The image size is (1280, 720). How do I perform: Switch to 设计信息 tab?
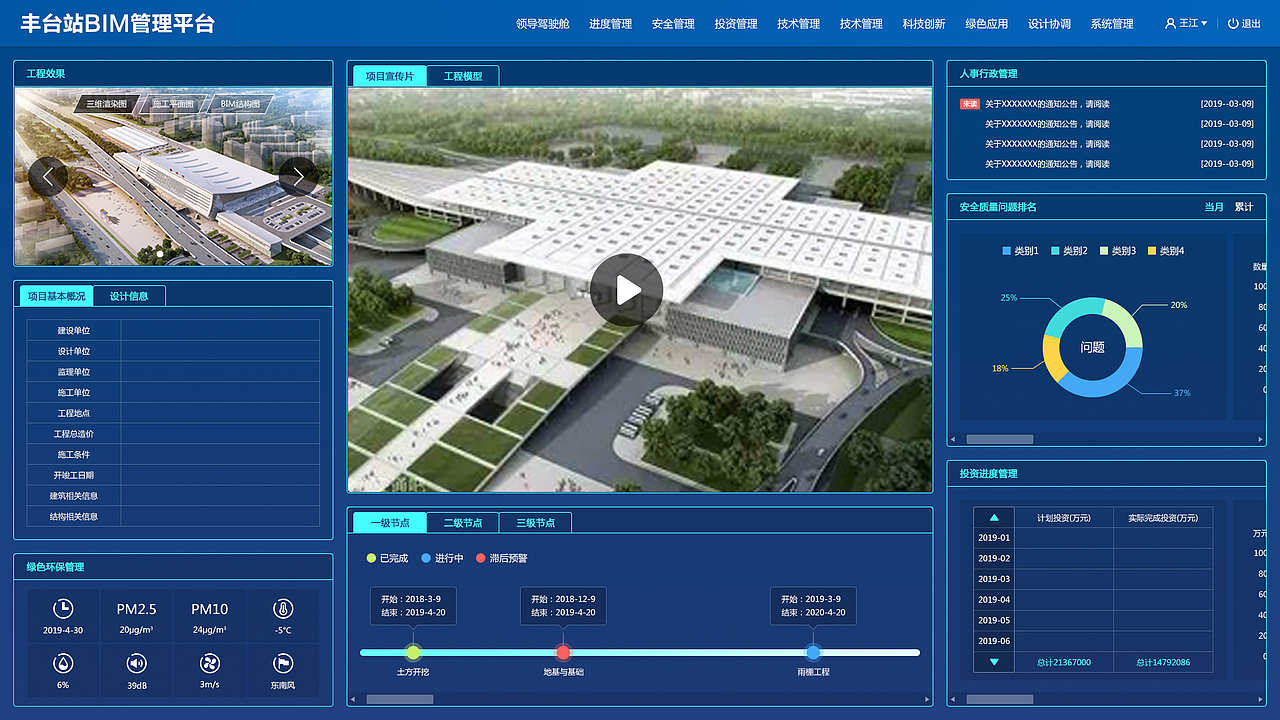(x=129, y=296)
